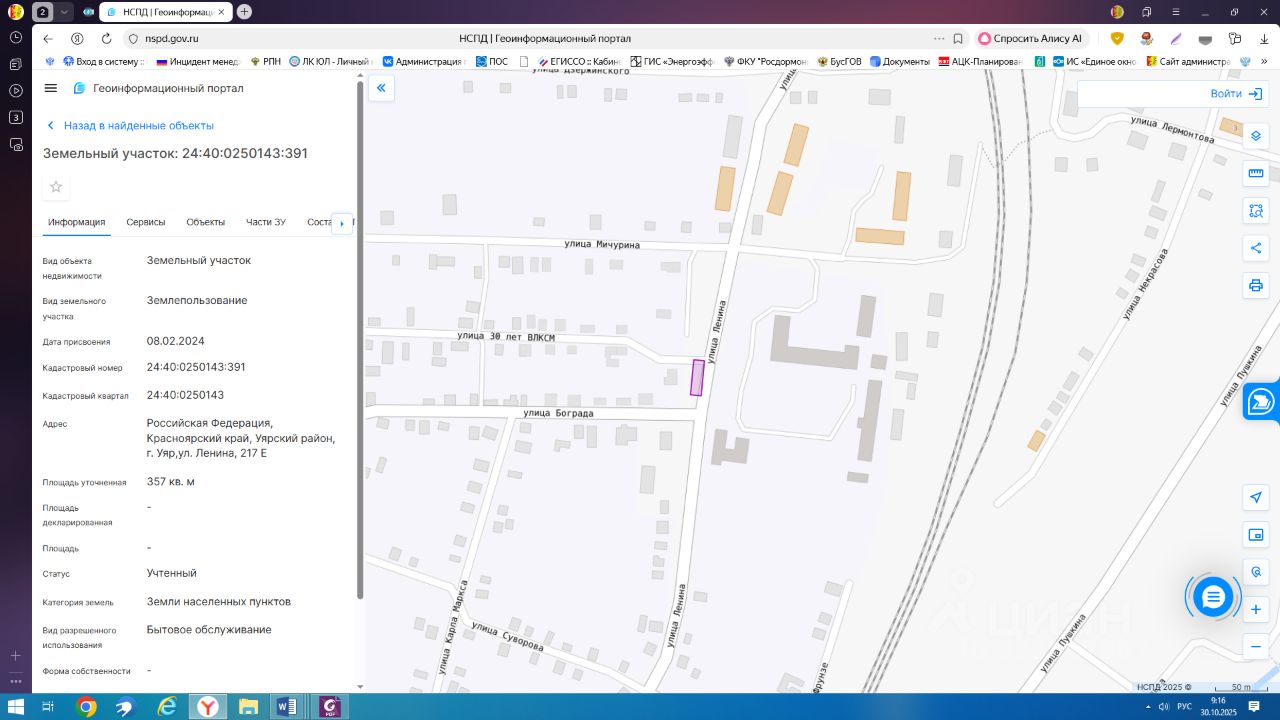Viewport: 1280px width, 720px height.
Task: Open the round chat support bubble
Action: pyautogui.click(x=1213, y=597)
